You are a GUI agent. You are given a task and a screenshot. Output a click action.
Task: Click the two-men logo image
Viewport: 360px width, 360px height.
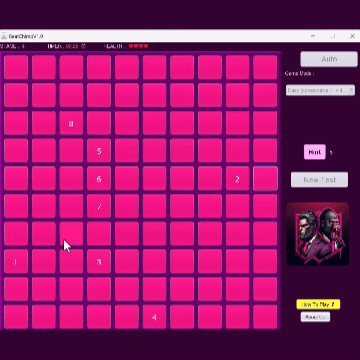tap(318, 234)
